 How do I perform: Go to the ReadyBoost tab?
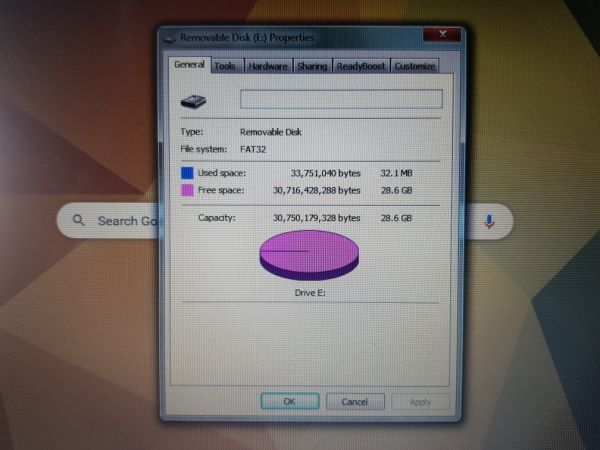361,66
